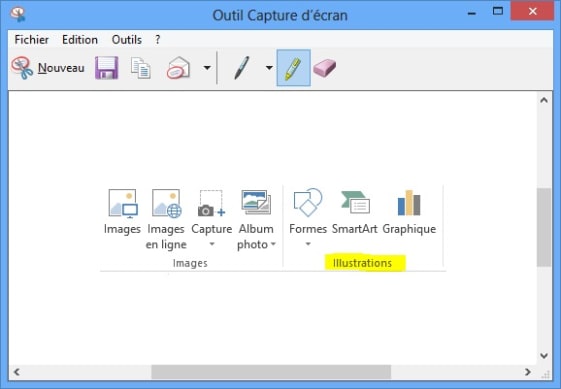Click the horizontal scrollbar right arrow
The height and width of the screenshot is (389, 561).
(528, 372)
